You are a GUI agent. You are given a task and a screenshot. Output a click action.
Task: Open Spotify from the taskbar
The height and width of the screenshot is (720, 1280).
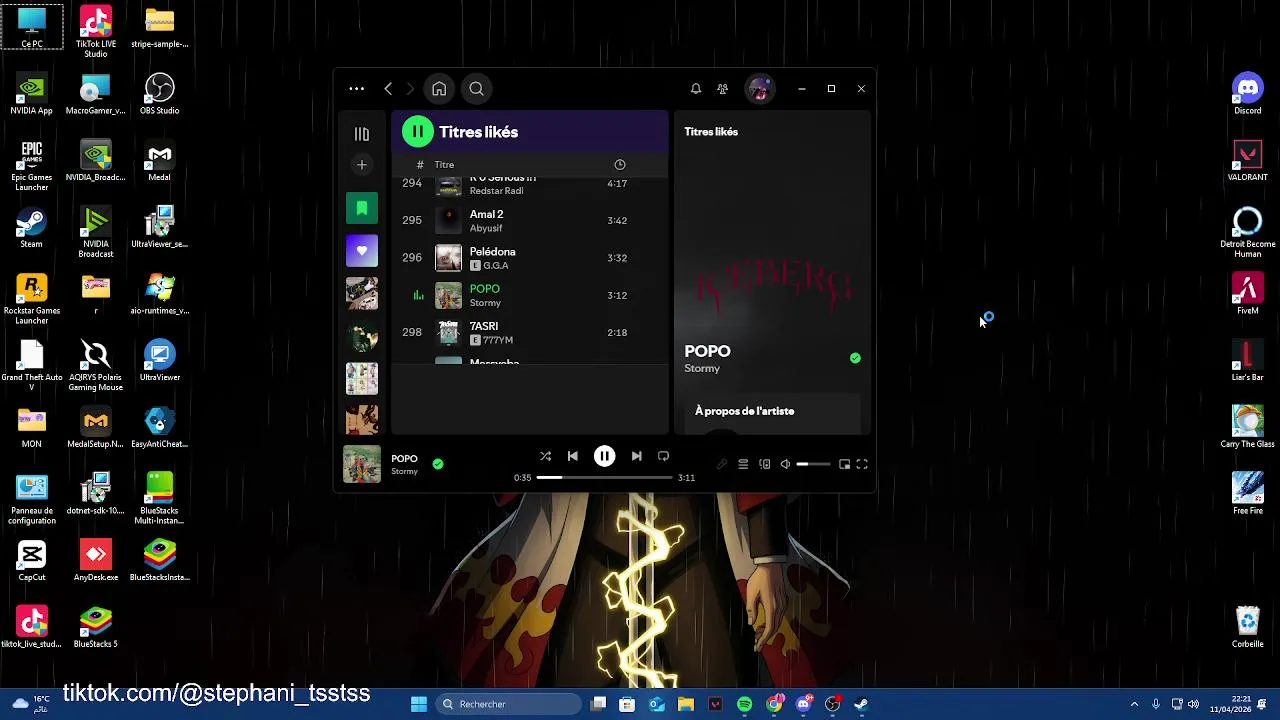pos(744,704)
